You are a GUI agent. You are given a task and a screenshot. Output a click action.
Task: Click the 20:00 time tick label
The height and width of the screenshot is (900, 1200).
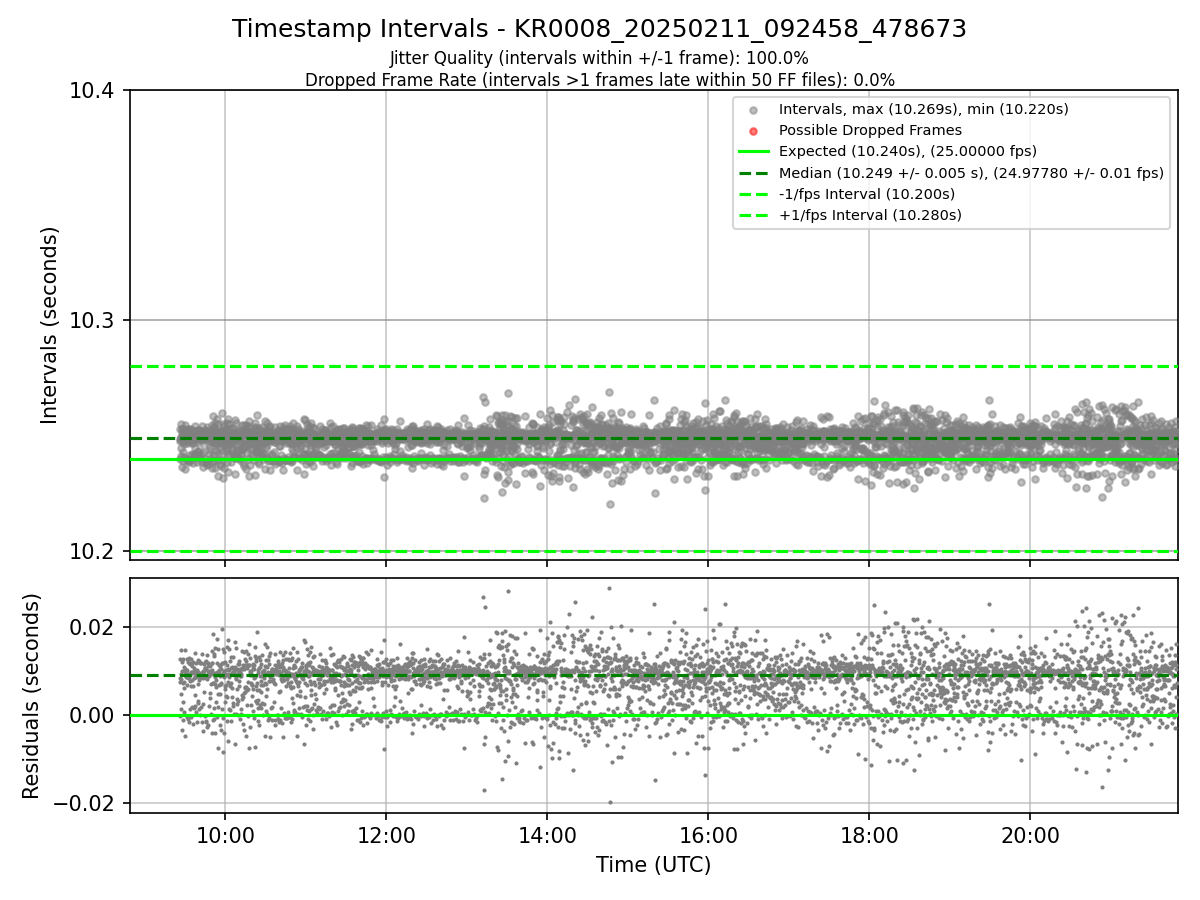pos(1030,834)
